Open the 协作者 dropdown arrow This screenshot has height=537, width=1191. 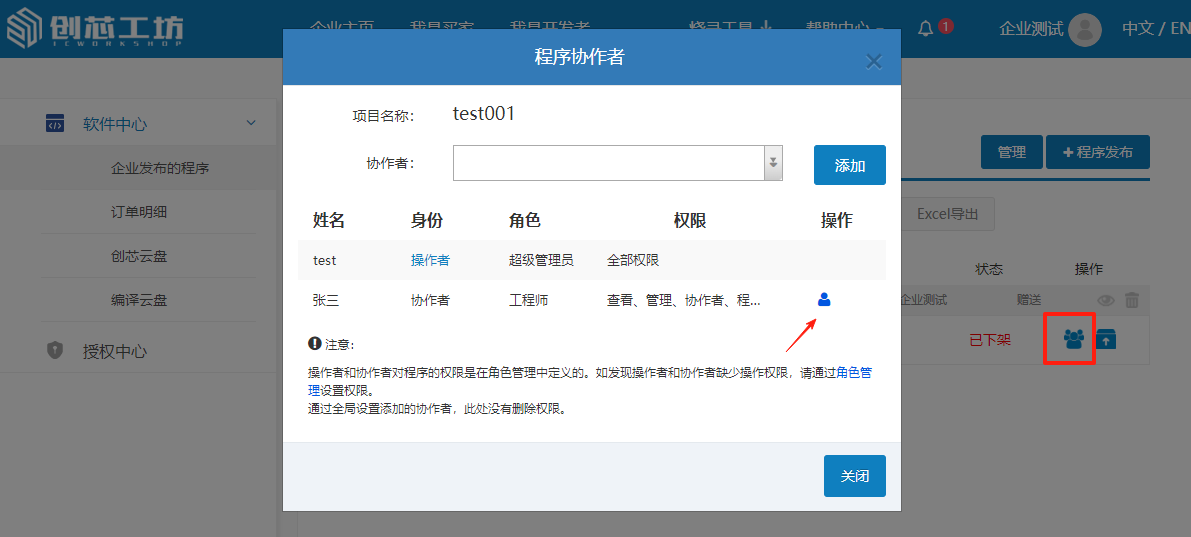772,163
